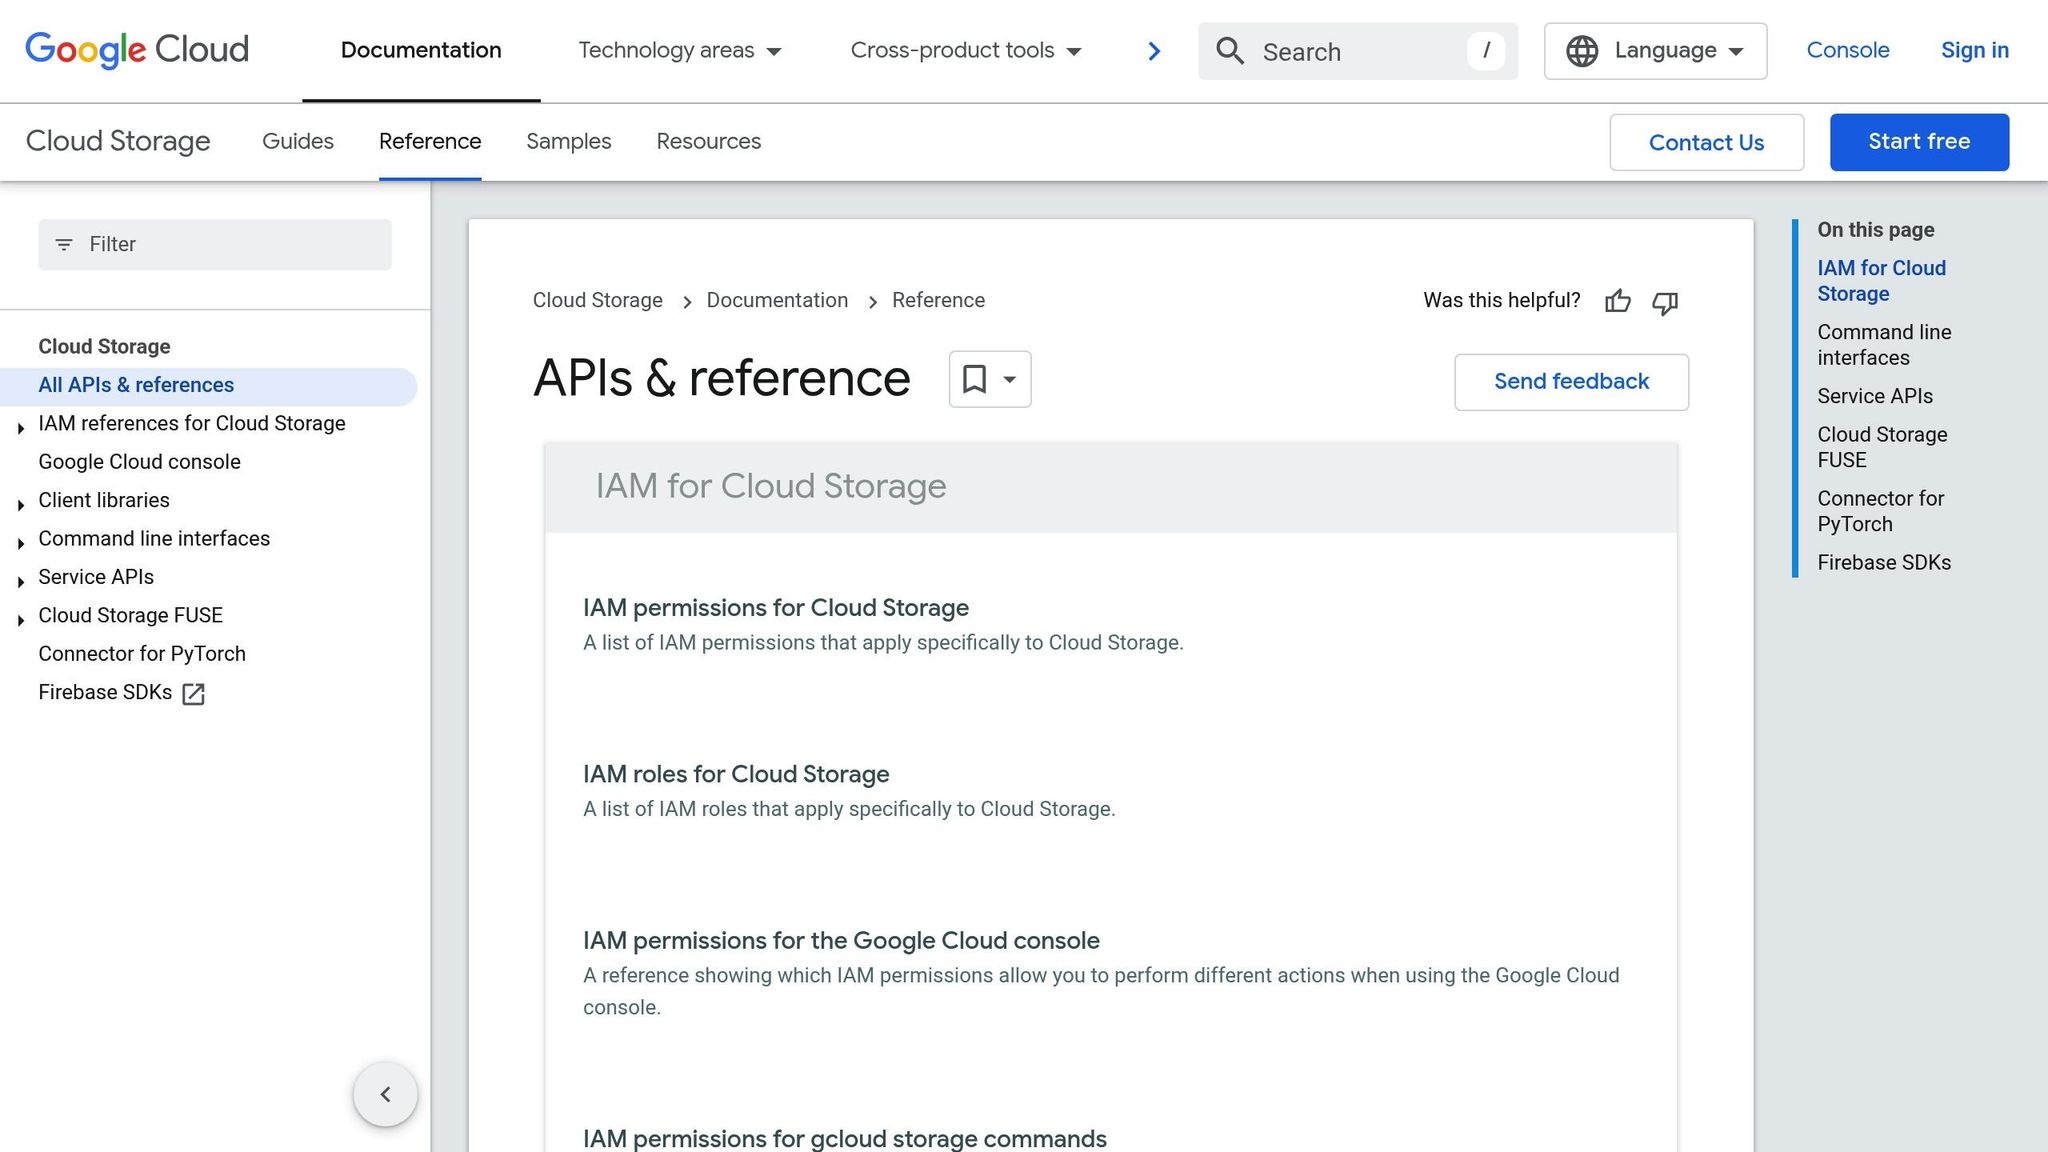
Task: Open Technology areas dropdown
Action: pyautogui.click(x=679, y=51)
